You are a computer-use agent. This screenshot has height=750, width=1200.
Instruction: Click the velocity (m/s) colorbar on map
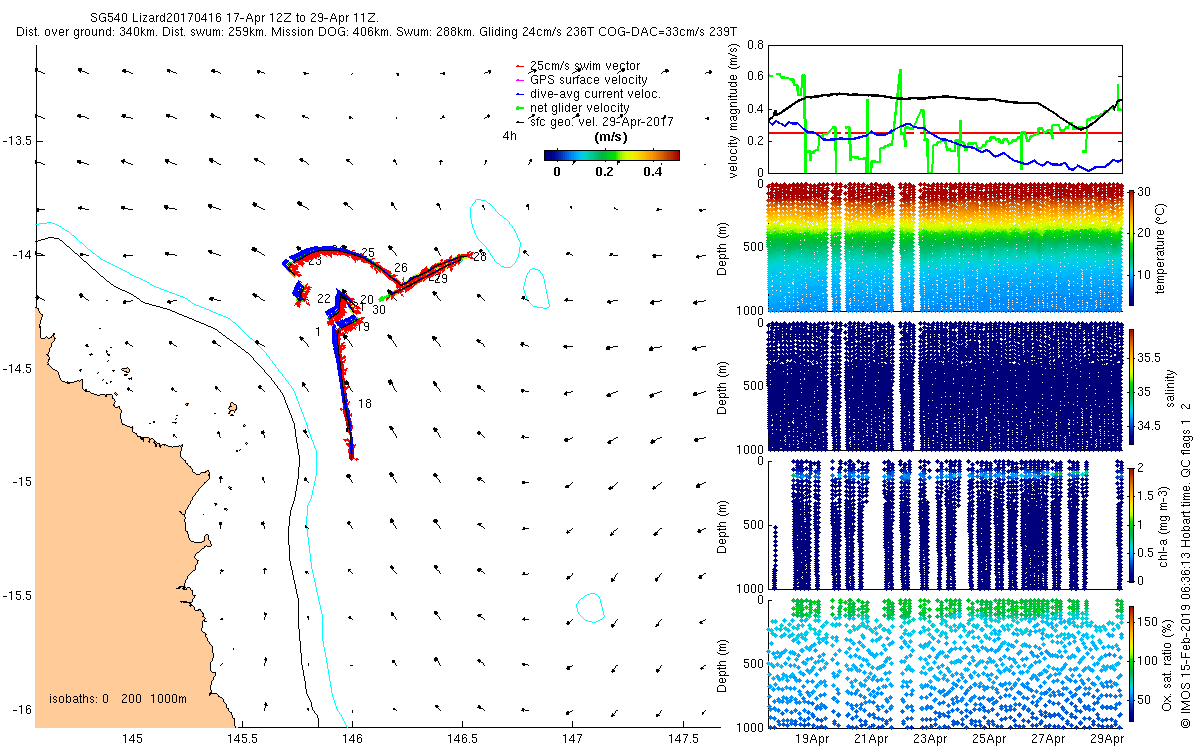pyautogui.click(x=612, y=155)
